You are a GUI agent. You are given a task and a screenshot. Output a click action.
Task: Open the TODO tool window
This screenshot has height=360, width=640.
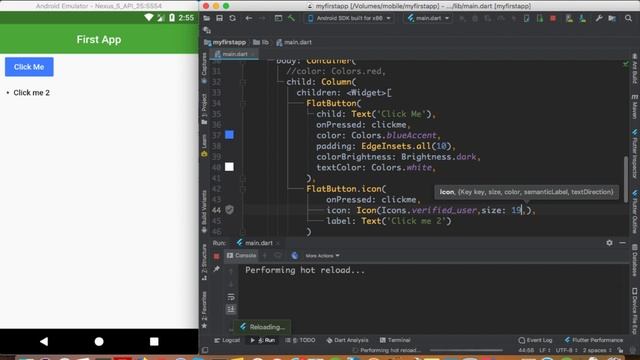point(300,340)
